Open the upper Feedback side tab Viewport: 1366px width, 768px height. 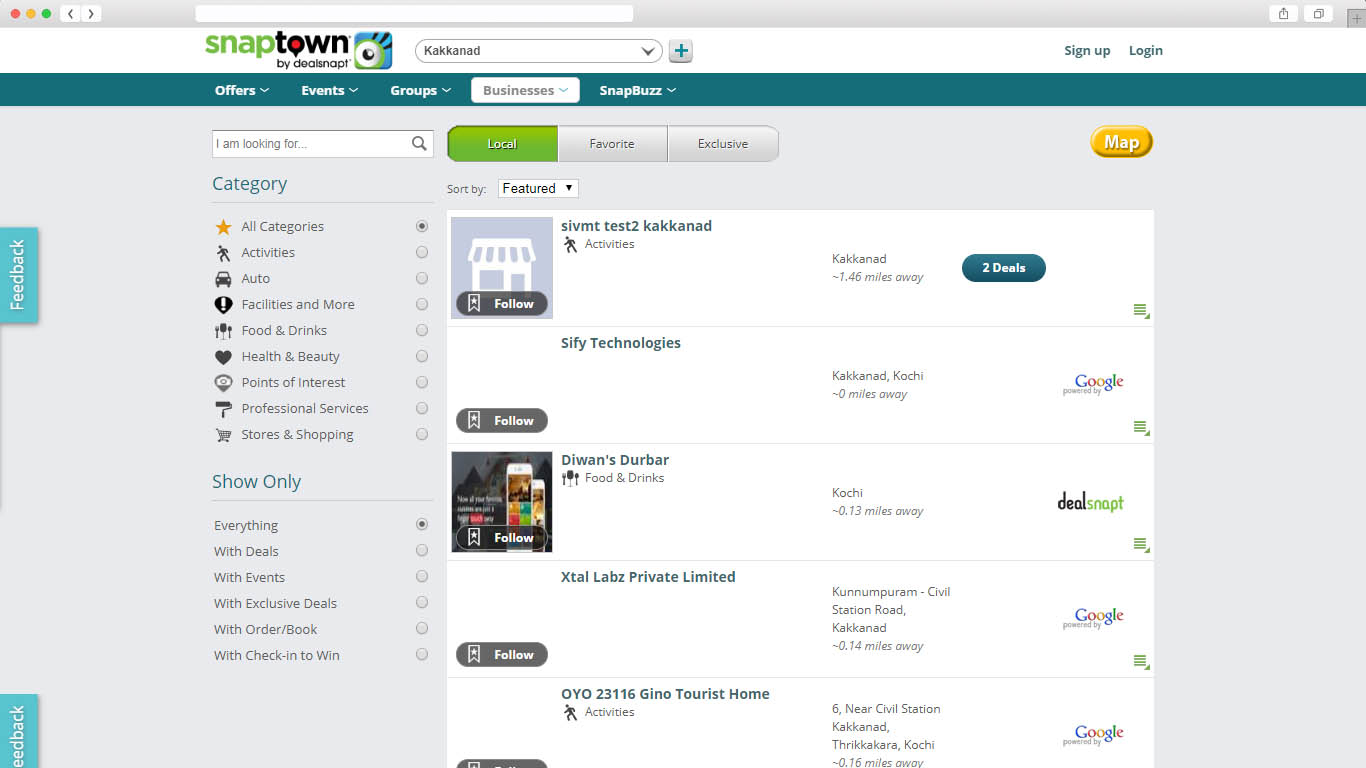click(18, 275)
